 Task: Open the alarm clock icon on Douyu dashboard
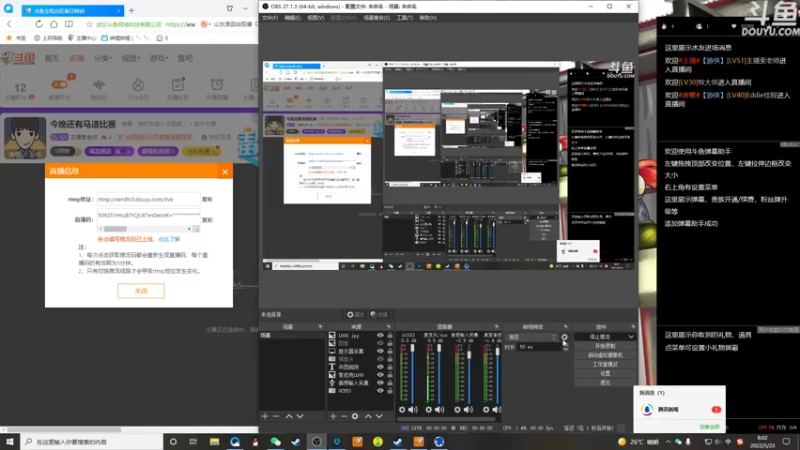(x=217, y=85)
